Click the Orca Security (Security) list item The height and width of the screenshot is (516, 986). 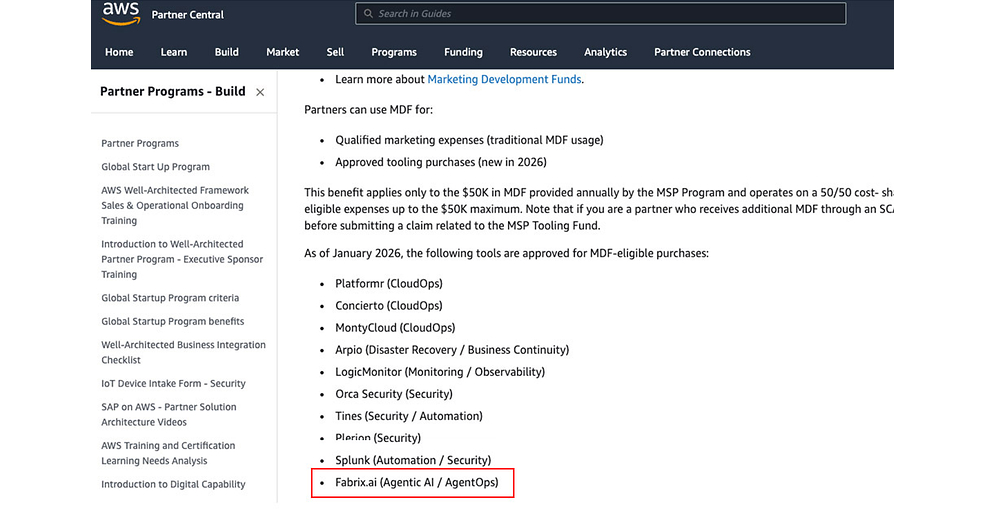click(x=394, y=394)
